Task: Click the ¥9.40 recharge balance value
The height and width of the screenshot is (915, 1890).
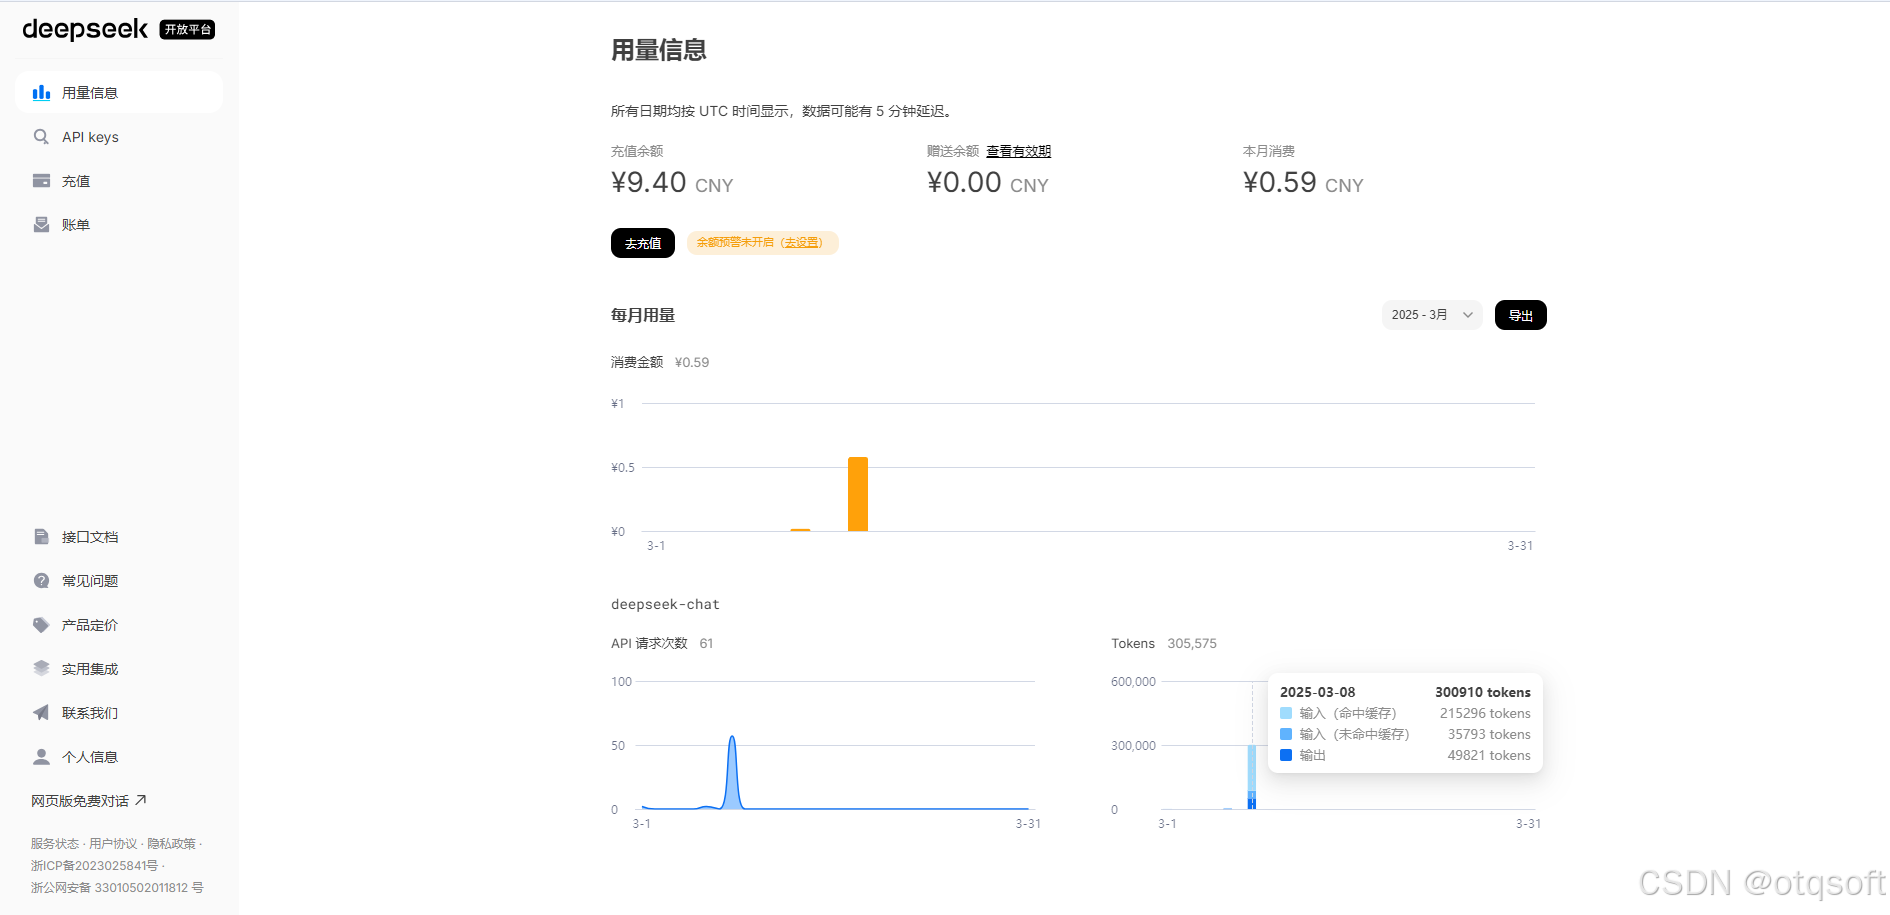Action: (672, 183)
